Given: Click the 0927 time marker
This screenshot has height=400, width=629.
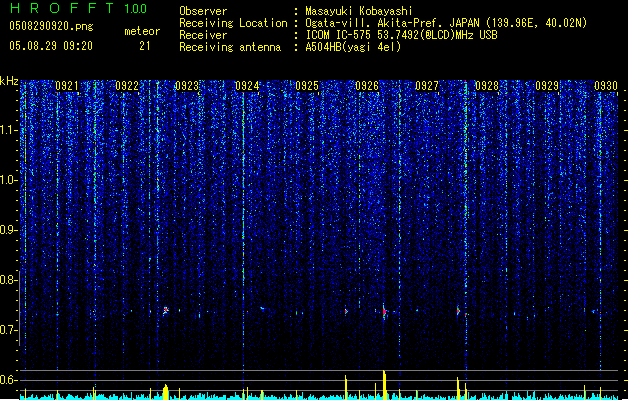Looking at the screenshot, I should point(427,86).
